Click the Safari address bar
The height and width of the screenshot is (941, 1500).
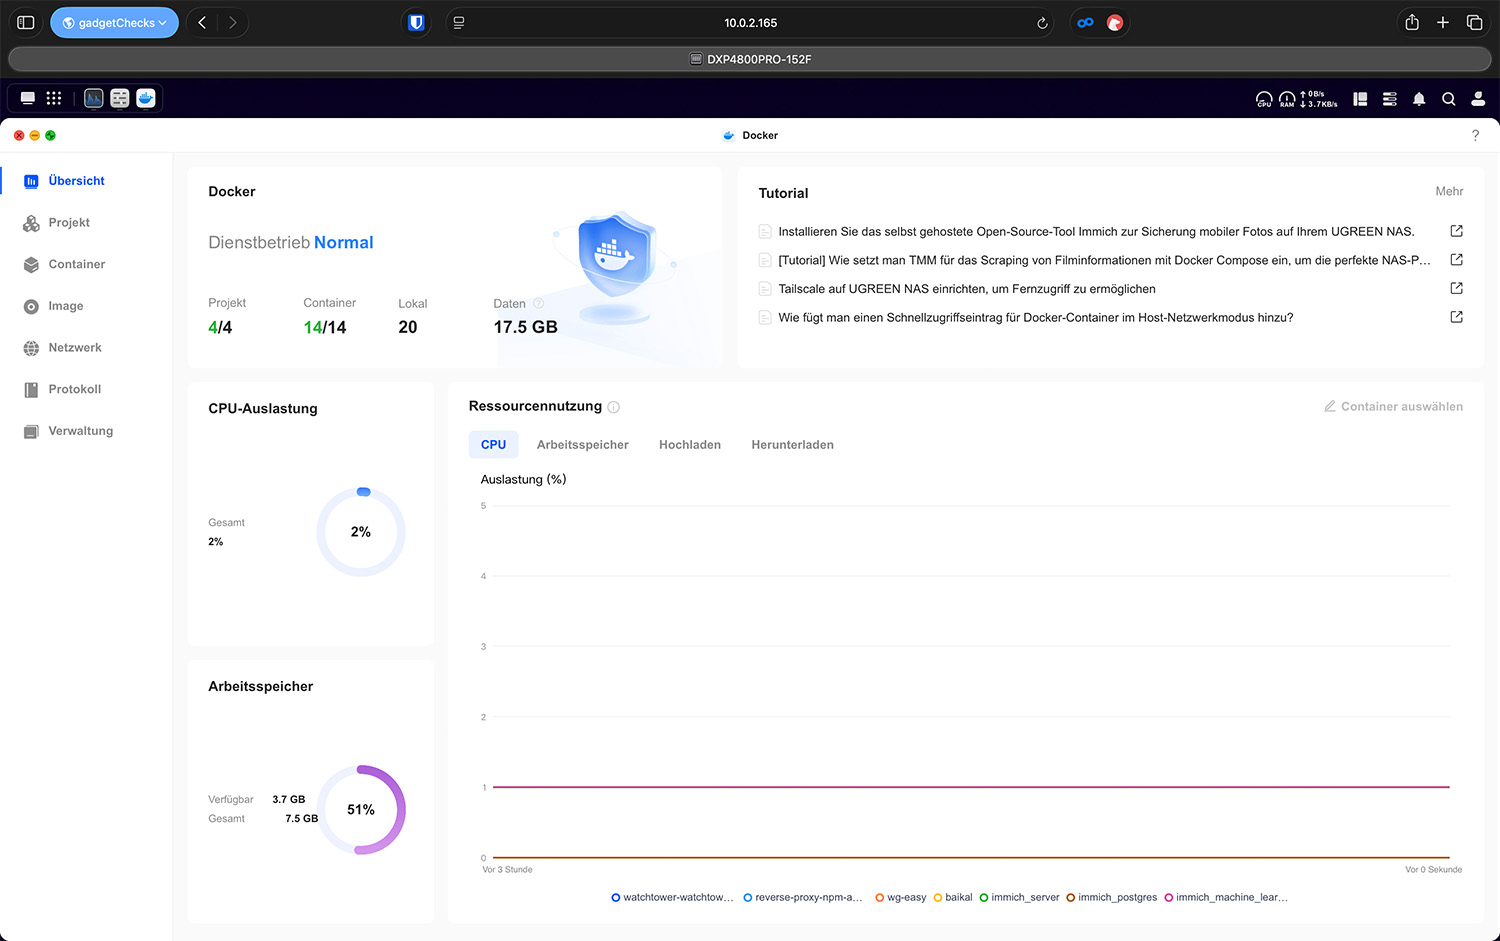750,23
